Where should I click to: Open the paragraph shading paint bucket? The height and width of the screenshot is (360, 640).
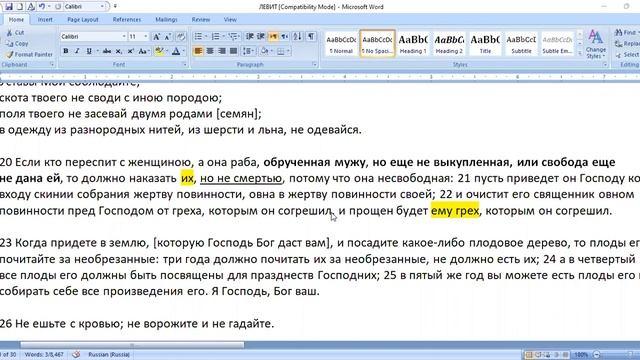coord(264,51)
